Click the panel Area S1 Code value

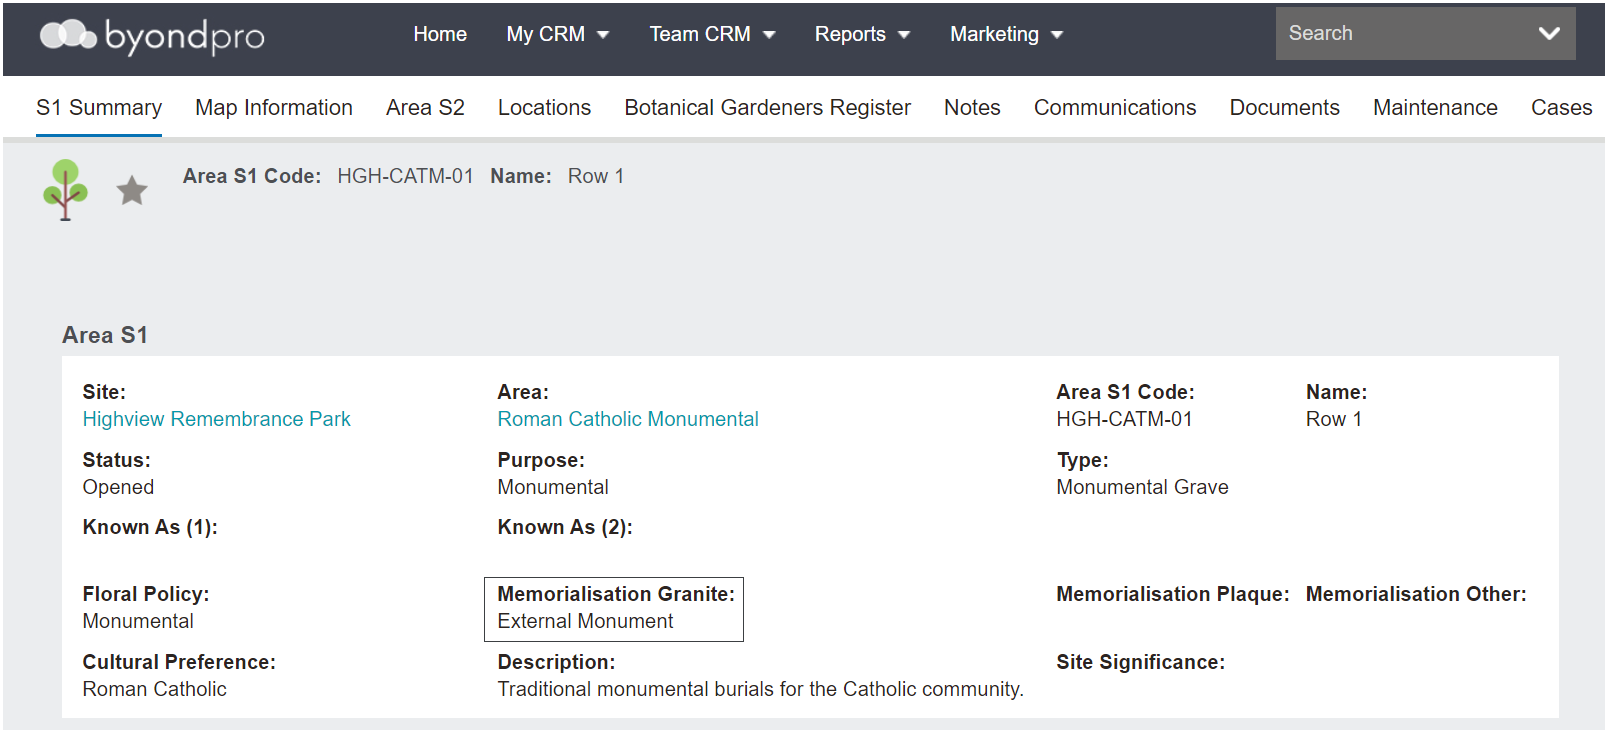(1124, 419)
